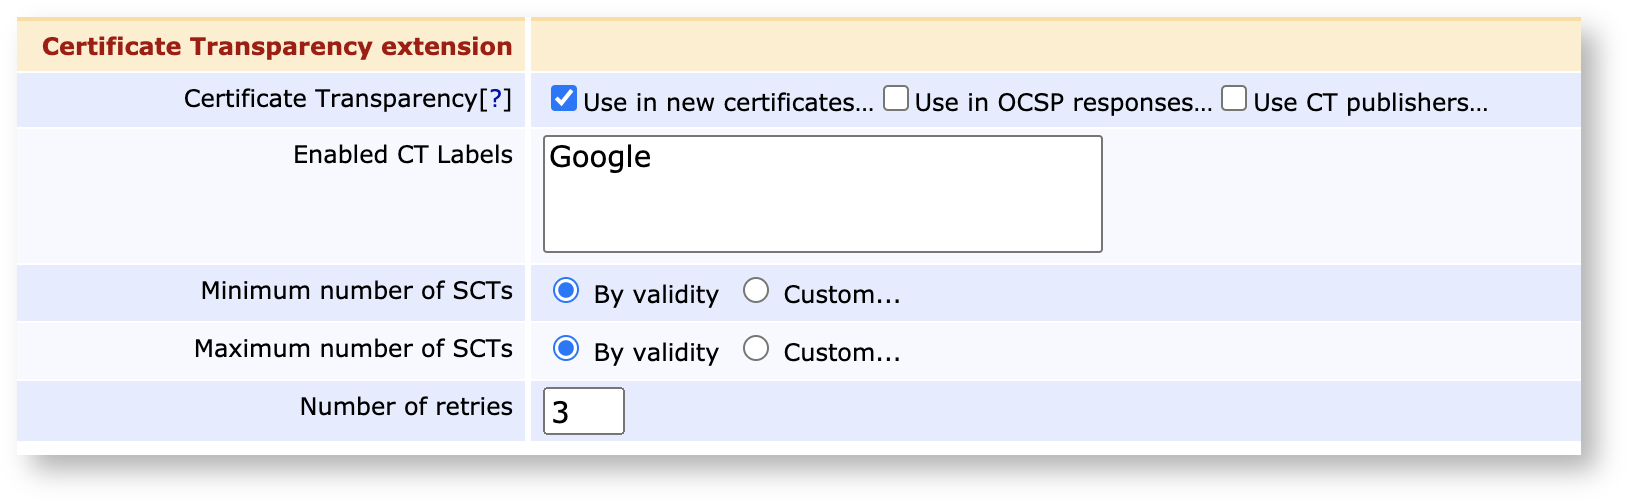This screenshot has width=1629, height=503.
Task: Select 'By validity' radio for Maximum SCTs
Action: click(566, 349)
